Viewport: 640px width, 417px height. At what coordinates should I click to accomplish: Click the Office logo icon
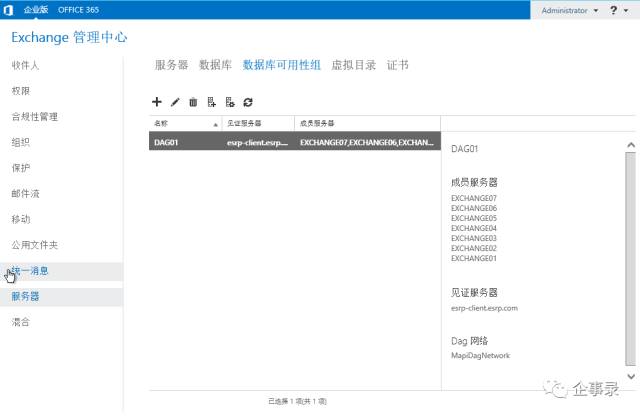point(8,10)
